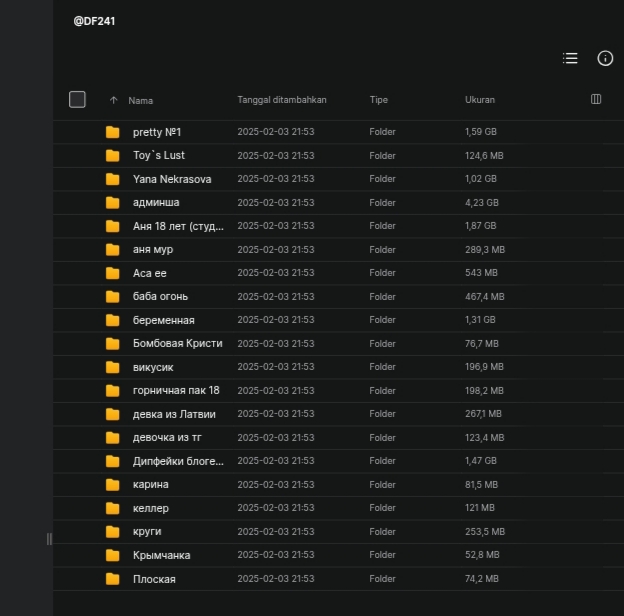Click folder icon of Yana Nekrasova
Screen dimensions: 624x616
[x=113, y=179]
